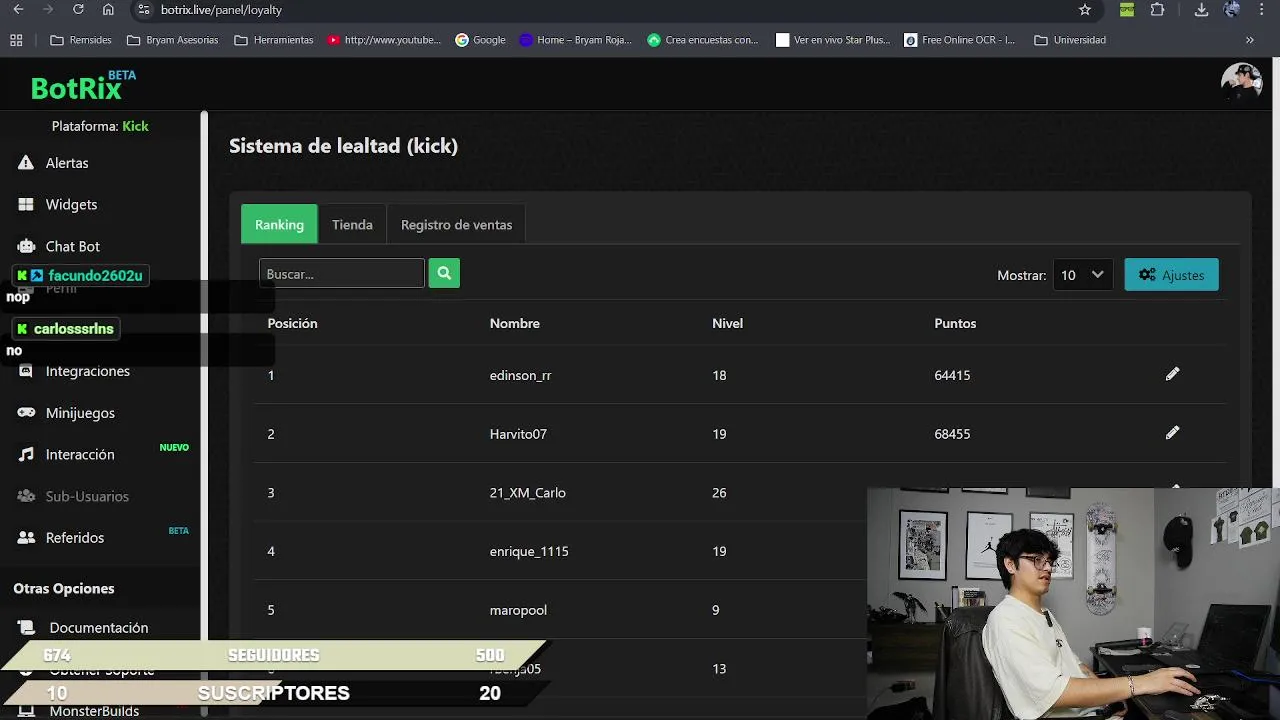Edit Harvito07 with pencil icon
This screenshot has width=1280, height=720.
tap(1172, 433)
